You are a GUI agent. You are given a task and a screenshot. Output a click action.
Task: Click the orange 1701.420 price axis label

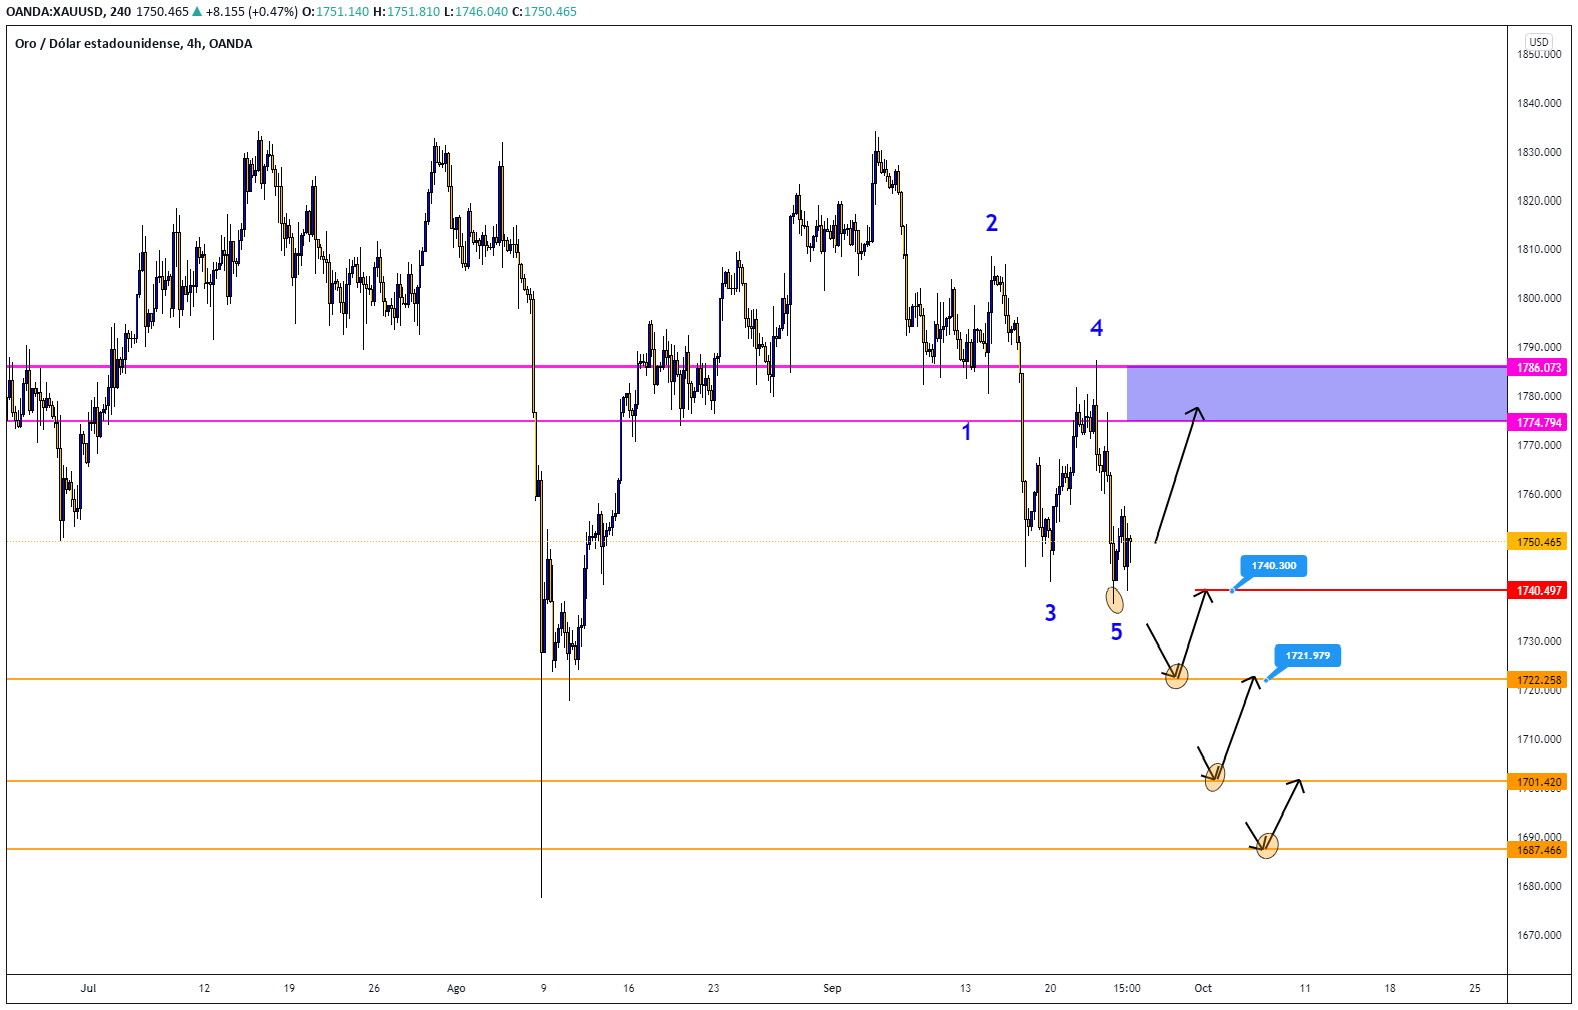pyautogui.click(x=1538, y=782)
